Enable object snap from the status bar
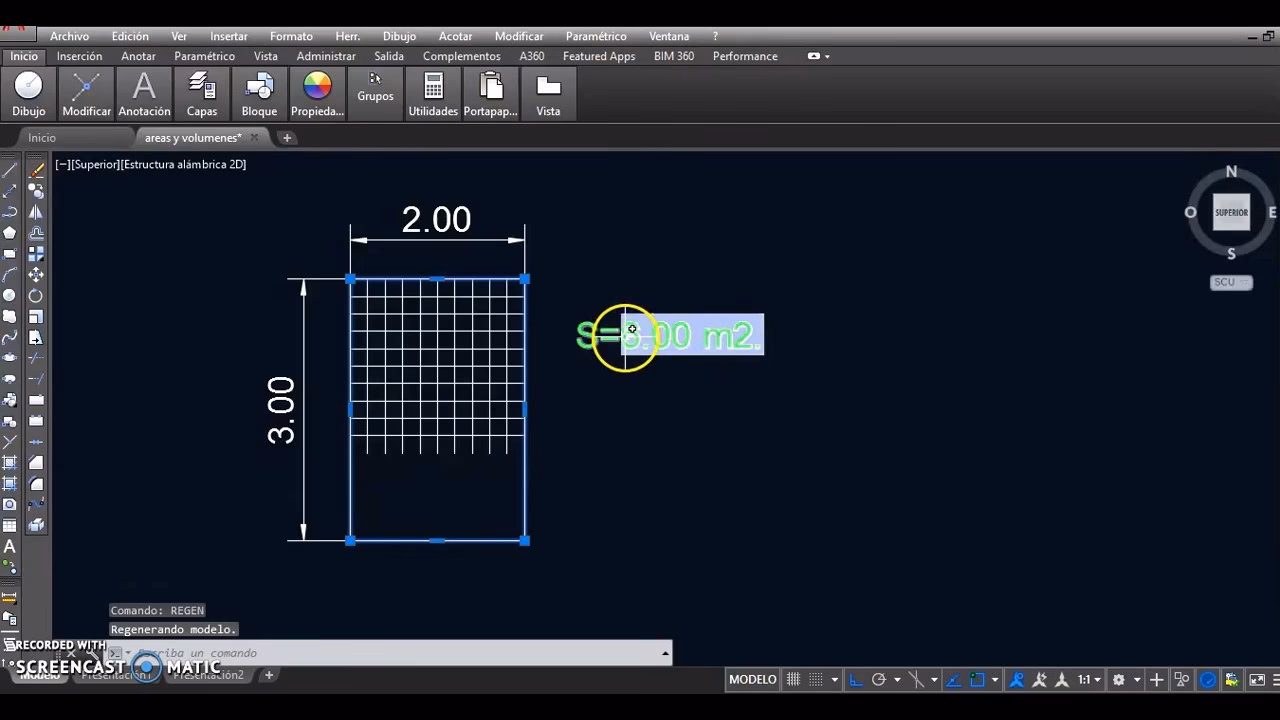 tap(976, 679)
